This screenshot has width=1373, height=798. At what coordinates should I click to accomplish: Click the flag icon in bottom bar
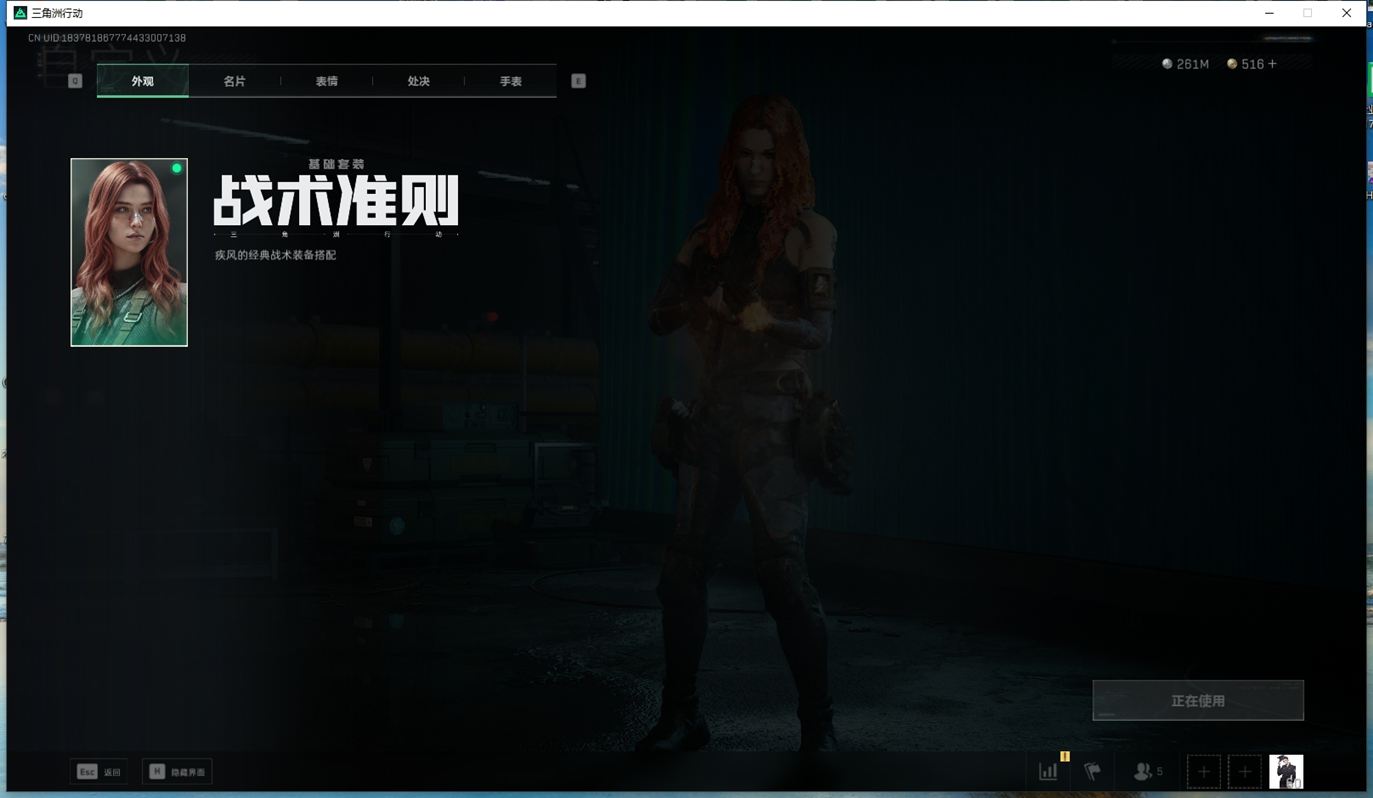(1092, 771)
